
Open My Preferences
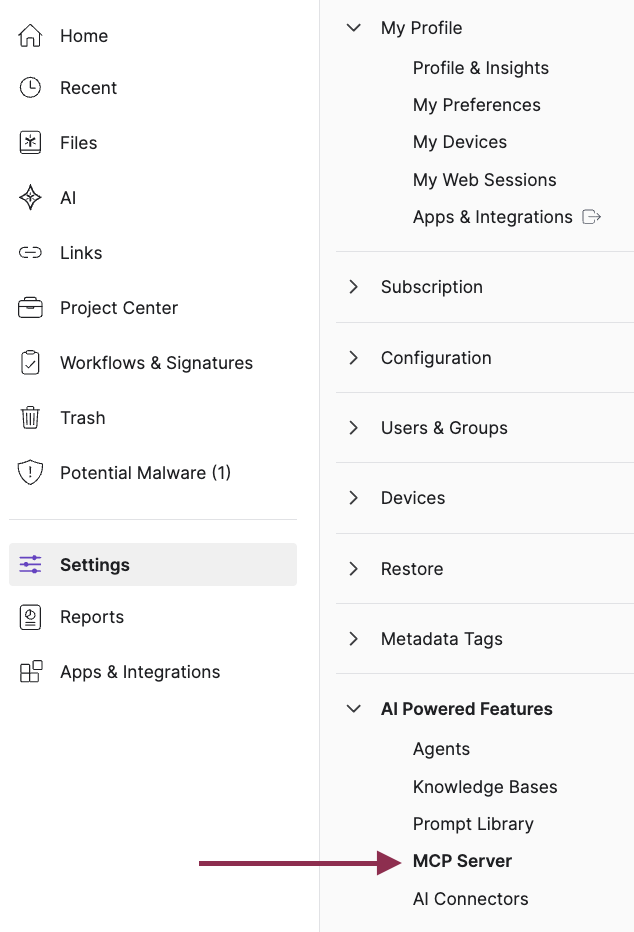tap(477, 105)
